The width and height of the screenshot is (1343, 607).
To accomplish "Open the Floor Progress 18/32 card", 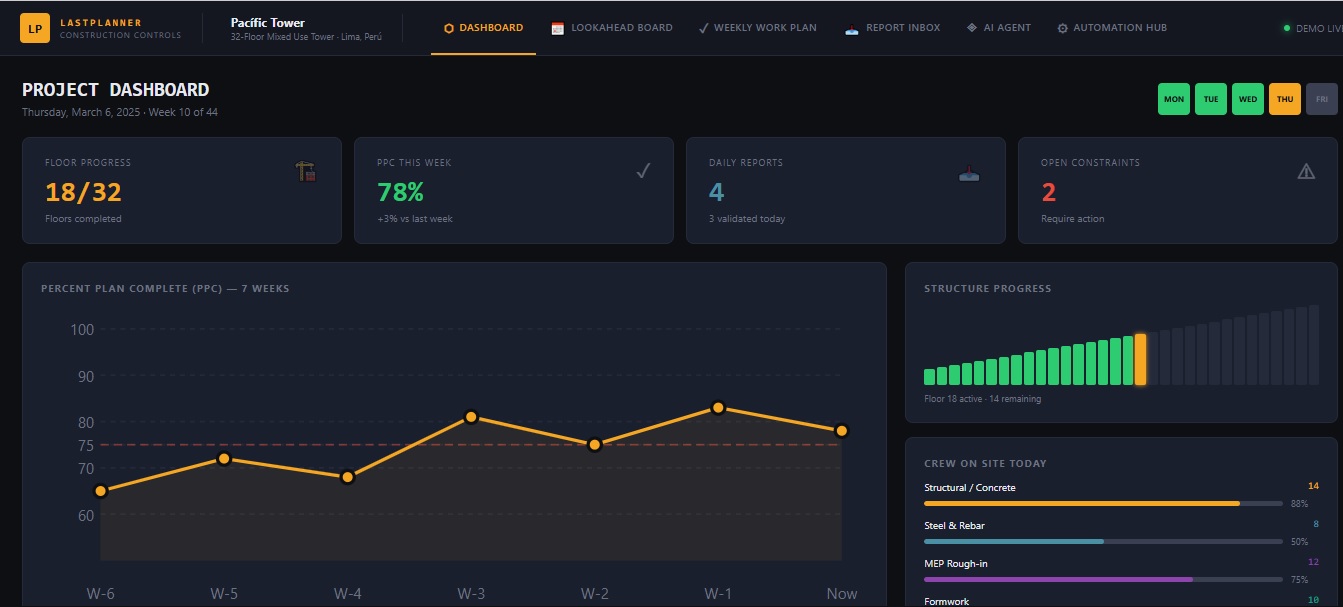I will (x=181, y=190).
